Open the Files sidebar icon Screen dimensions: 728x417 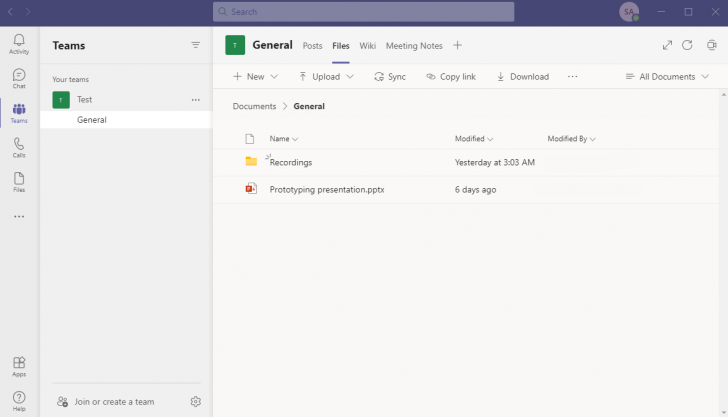(x=19, y=182)
